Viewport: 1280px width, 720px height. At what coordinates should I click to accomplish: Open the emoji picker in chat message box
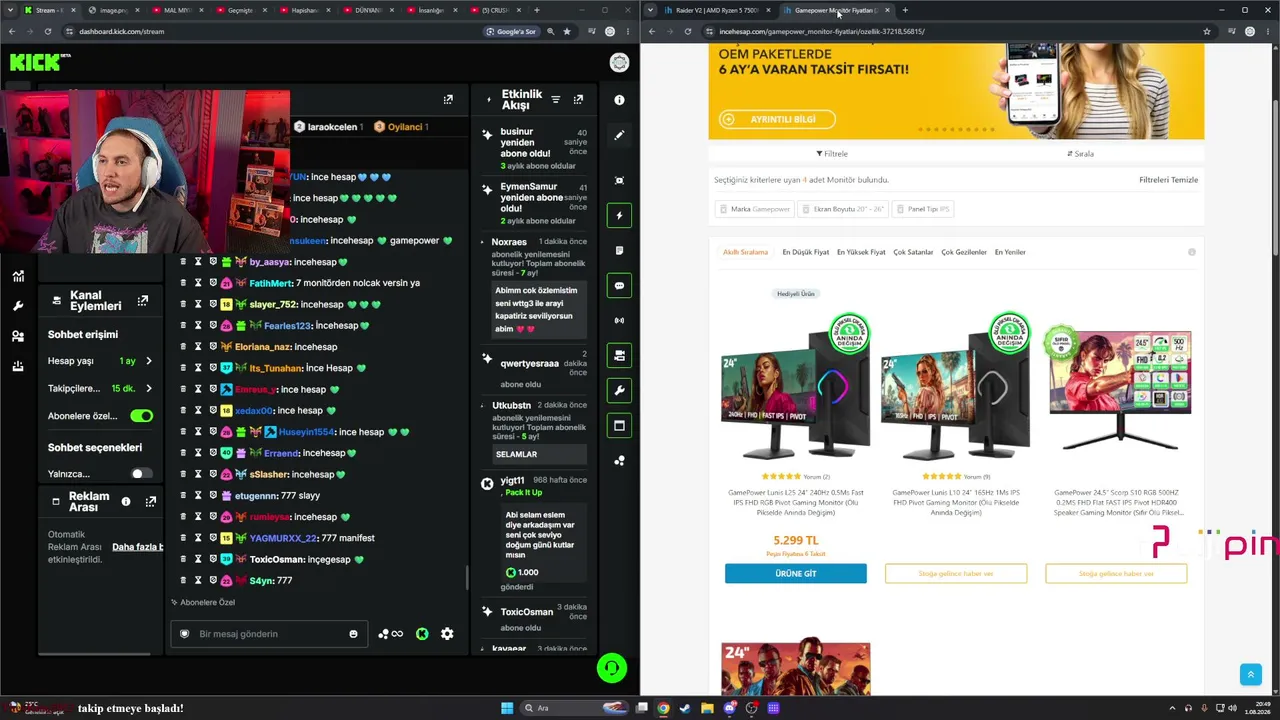click(353, 634)
